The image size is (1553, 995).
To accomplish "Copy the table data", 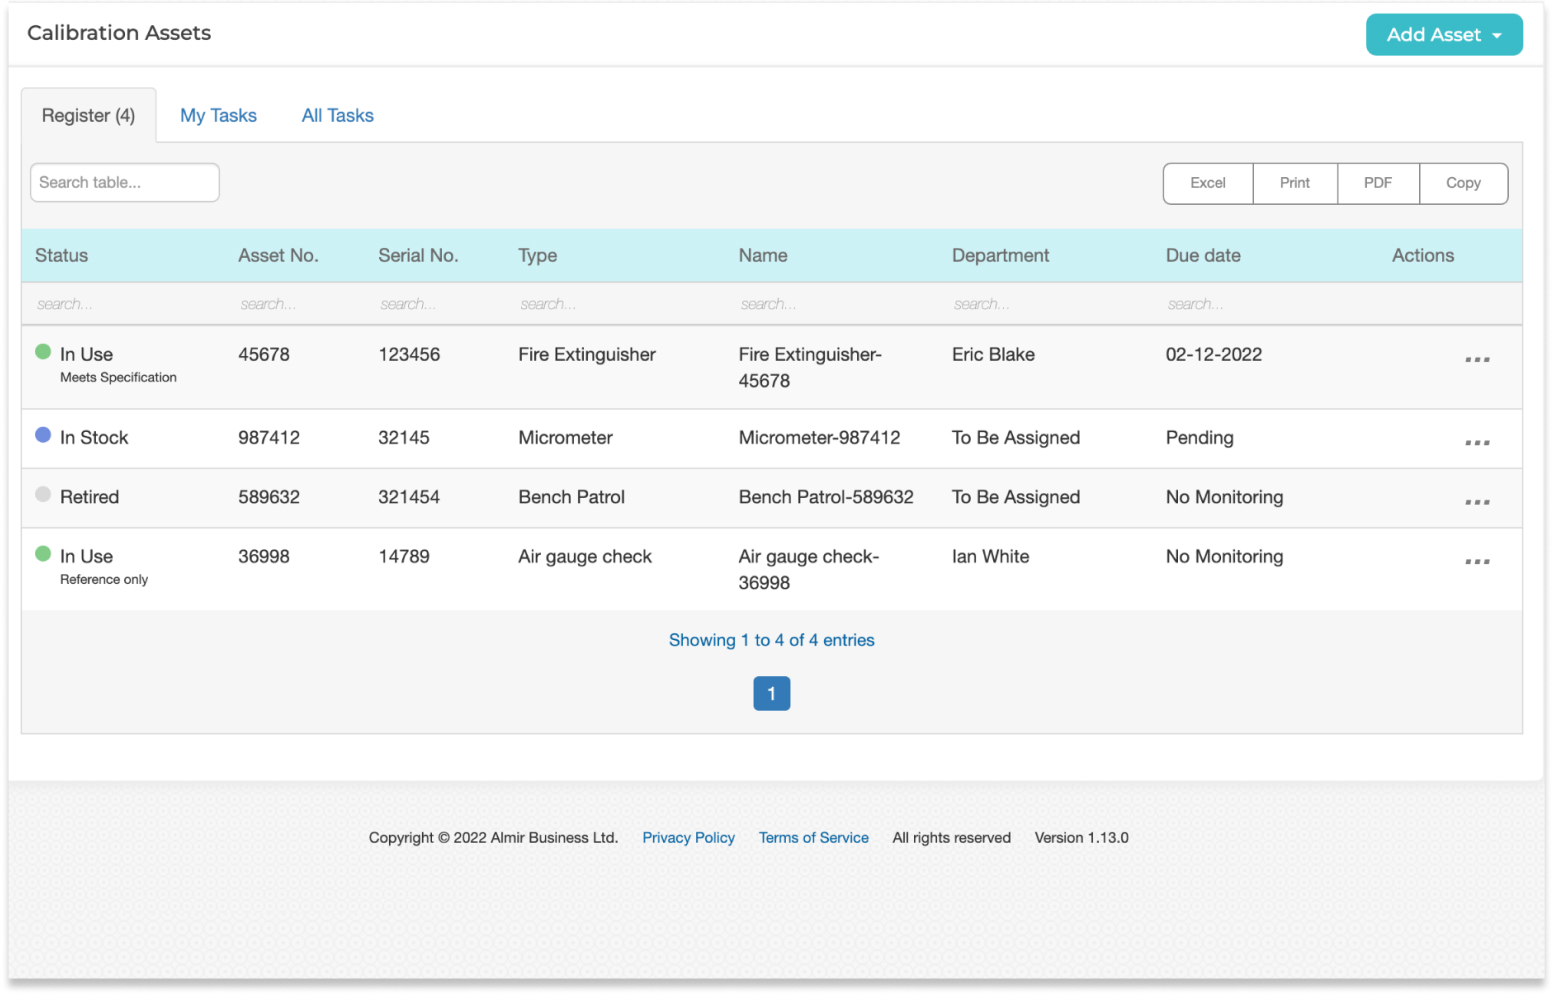I will (x=1463, y=183).
